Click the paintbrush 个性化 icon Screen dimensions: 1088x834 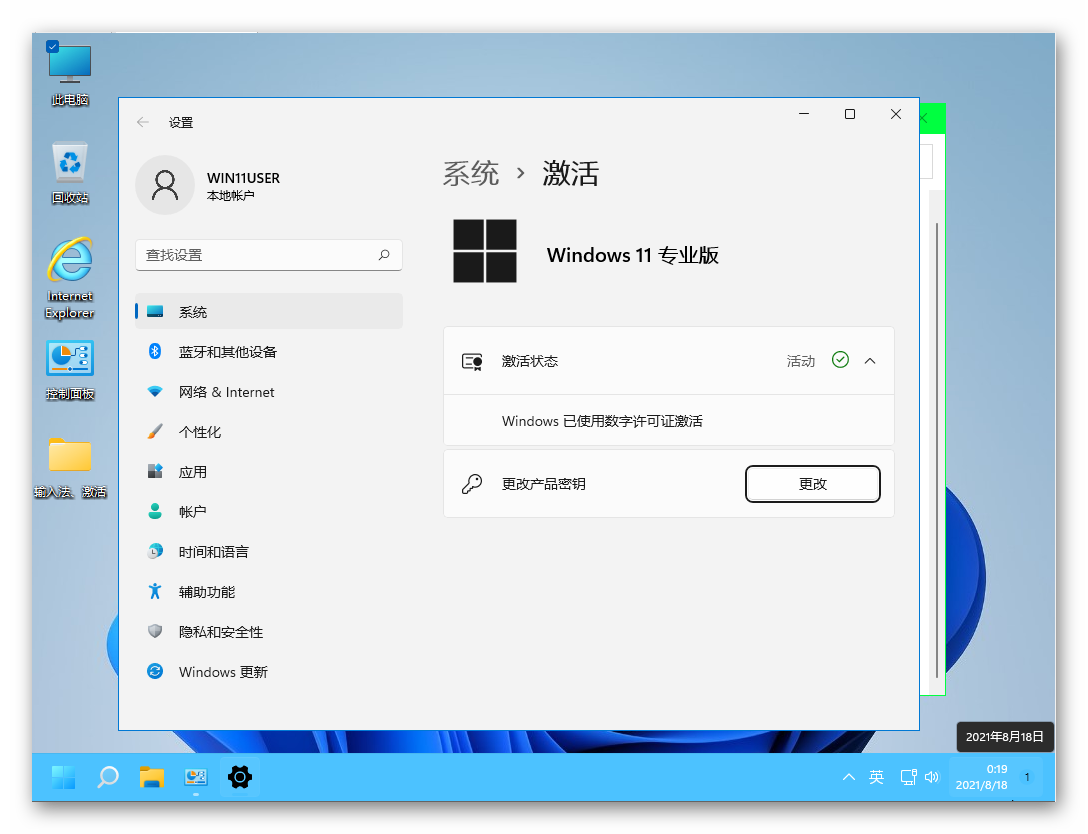(155, 432)
